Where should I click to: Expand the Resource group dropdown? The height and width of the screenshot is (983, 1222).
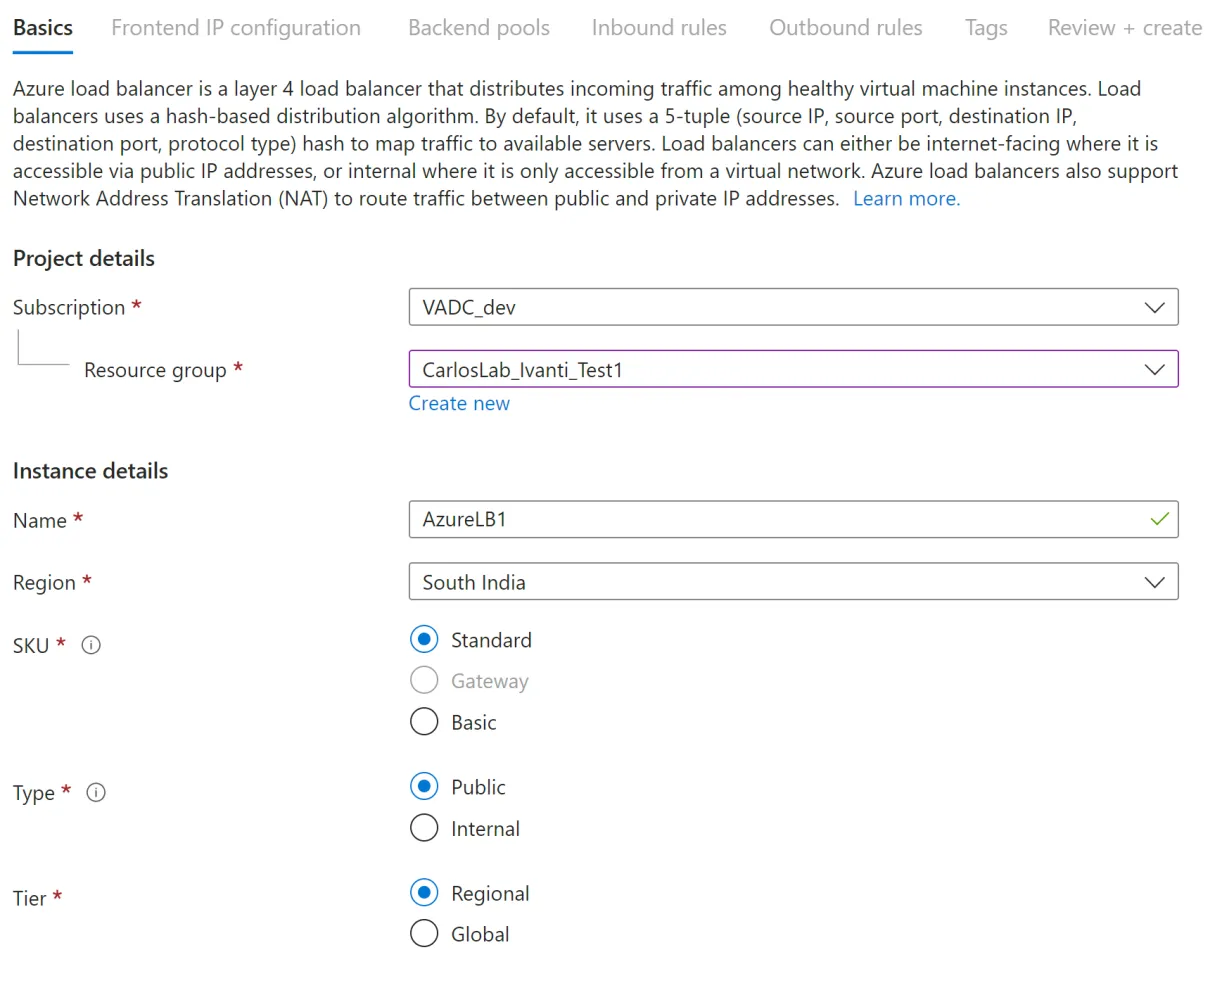793,369
